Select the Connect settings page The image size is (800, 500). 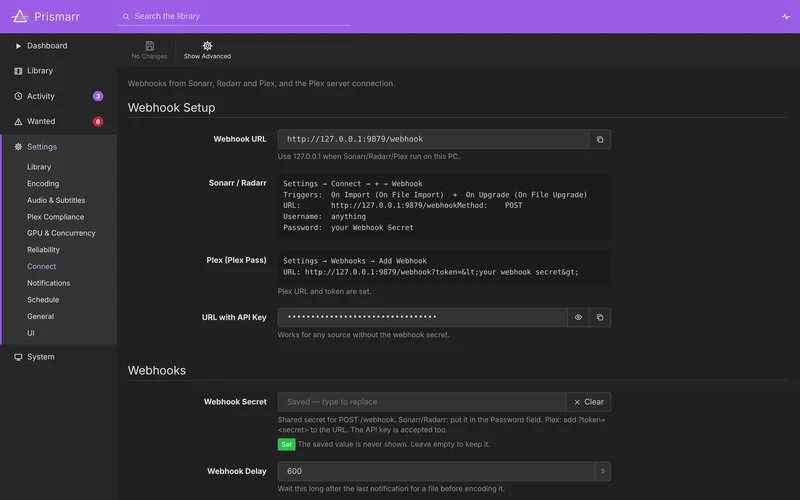pos(41,266)
